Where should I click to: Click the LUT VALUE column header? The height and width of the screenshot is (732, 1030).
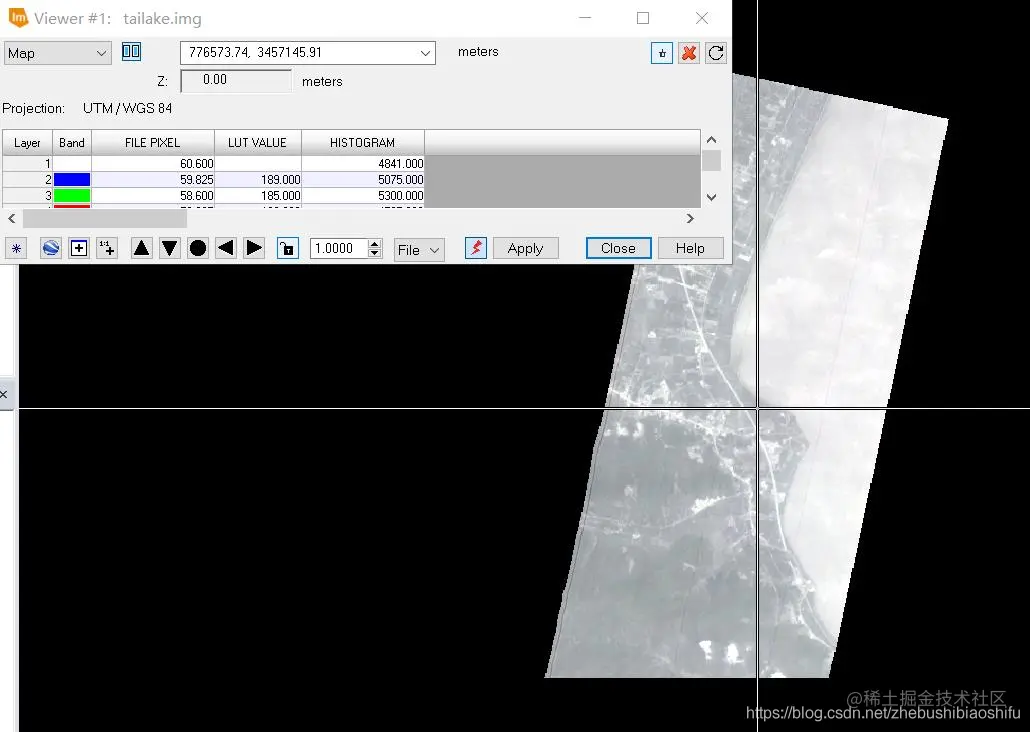pyautogui.click(x=258, y=143)
